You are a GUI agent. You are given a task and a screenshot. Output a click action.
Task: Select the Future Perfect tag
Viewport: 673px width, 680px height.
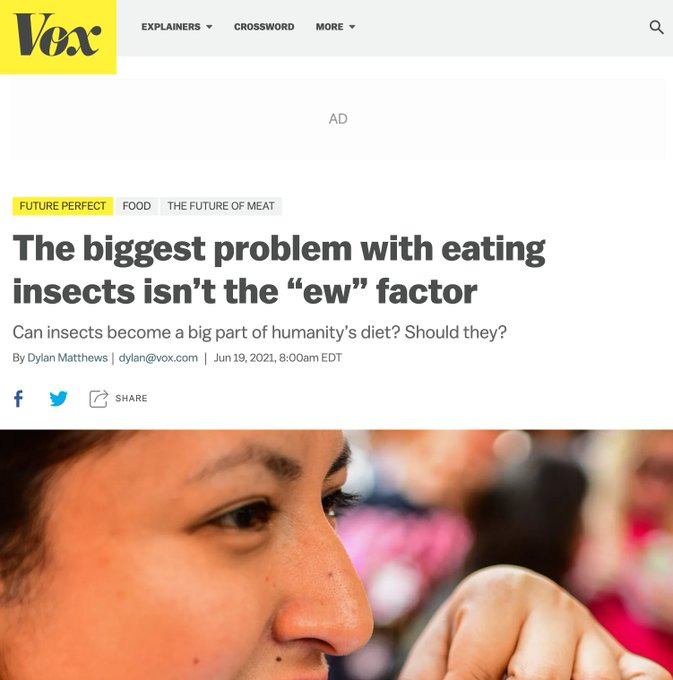[x=62, y=206]
